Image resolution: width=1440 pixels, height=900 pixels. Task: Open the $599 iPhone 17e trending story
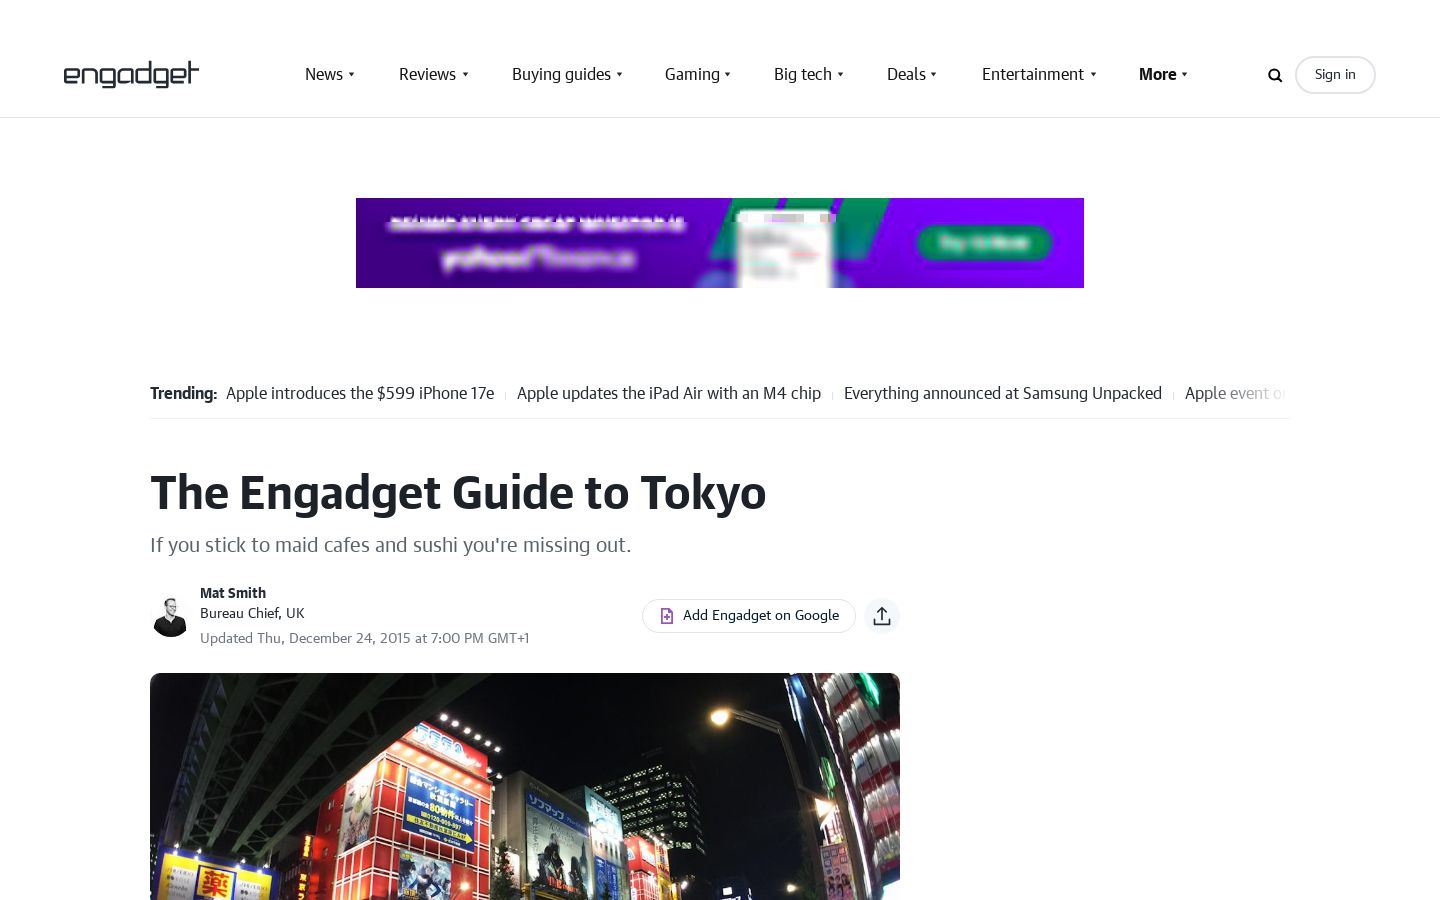click(x=360, y=394)
